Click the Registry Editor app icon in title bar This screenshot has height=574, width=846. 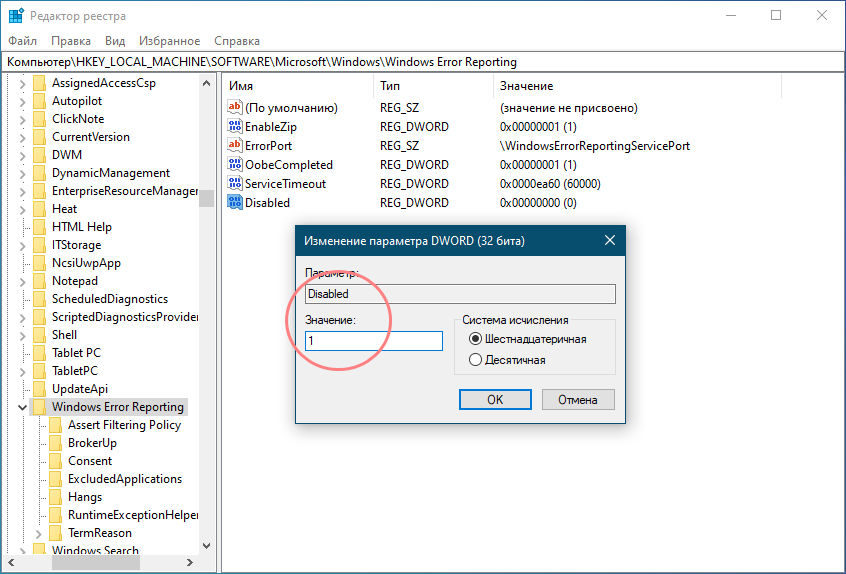click(x=16, y=16)
